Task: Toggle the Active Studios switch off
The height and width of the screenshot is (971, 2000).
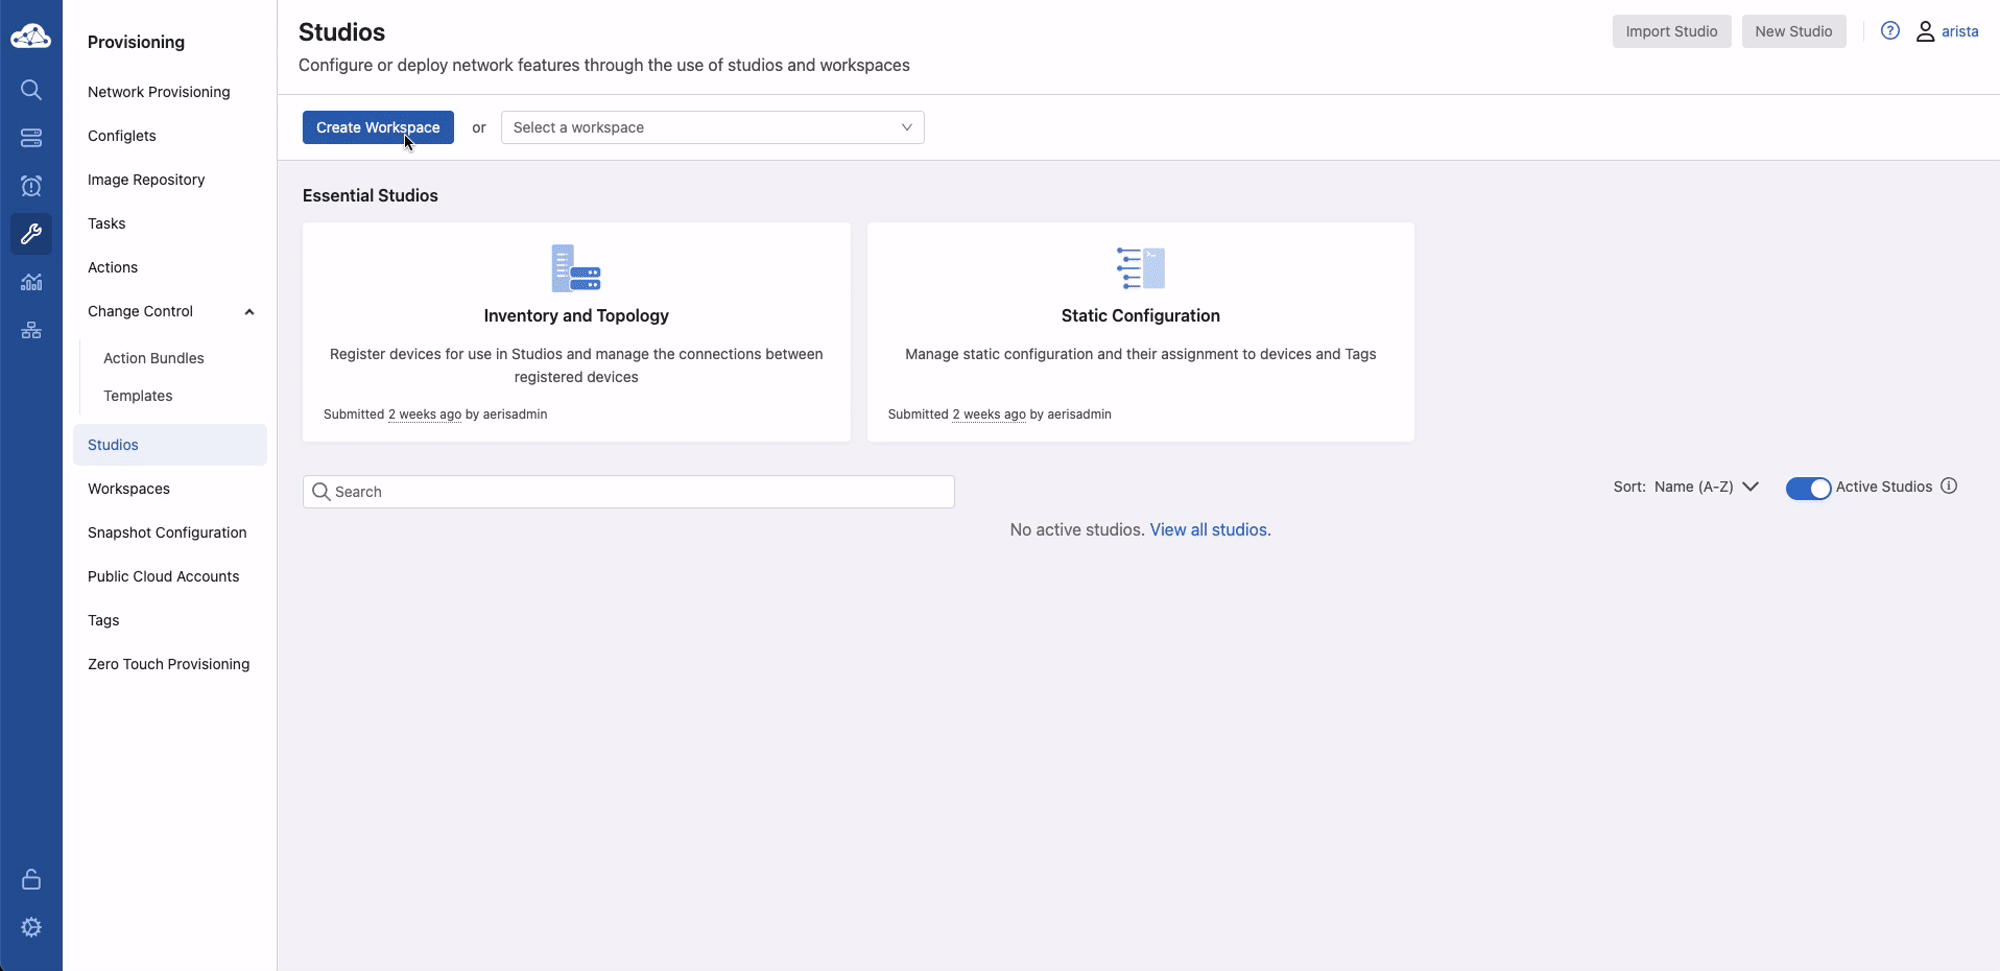Action: coord(1807,488)
